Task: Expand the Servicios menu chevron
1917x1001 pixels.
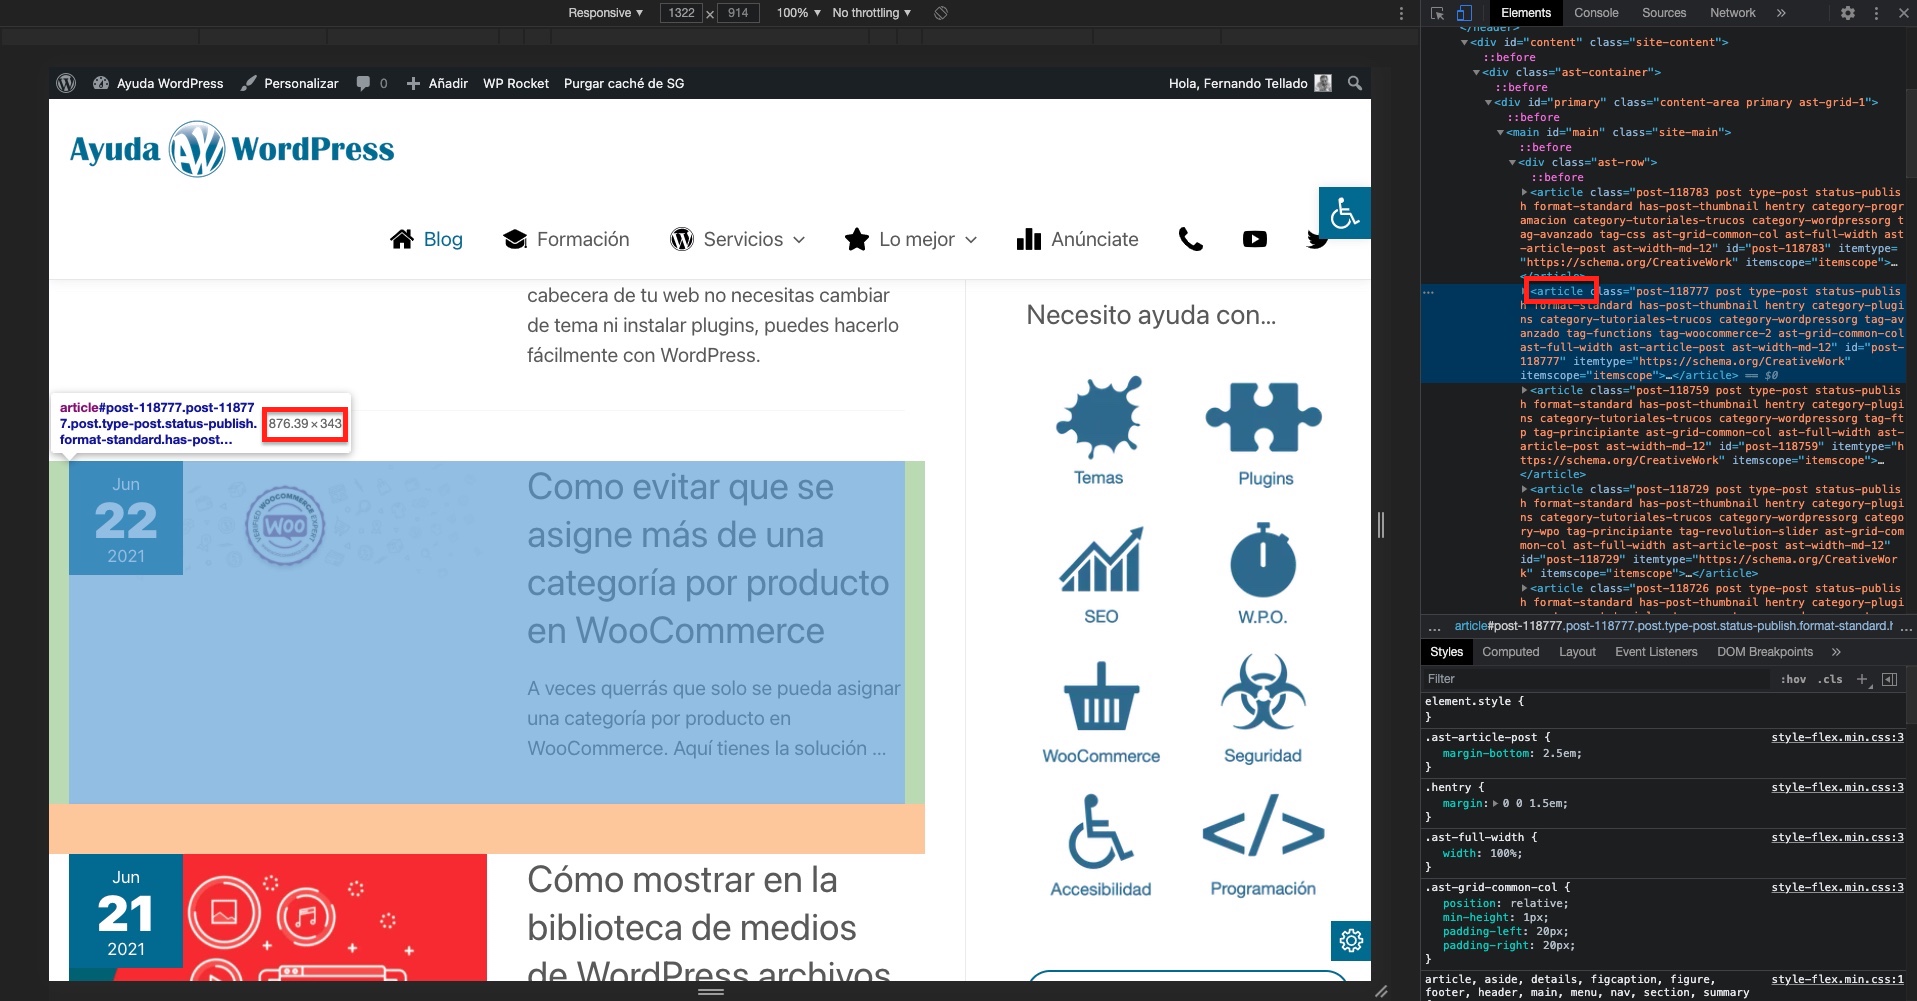Action: coord(800,240)
